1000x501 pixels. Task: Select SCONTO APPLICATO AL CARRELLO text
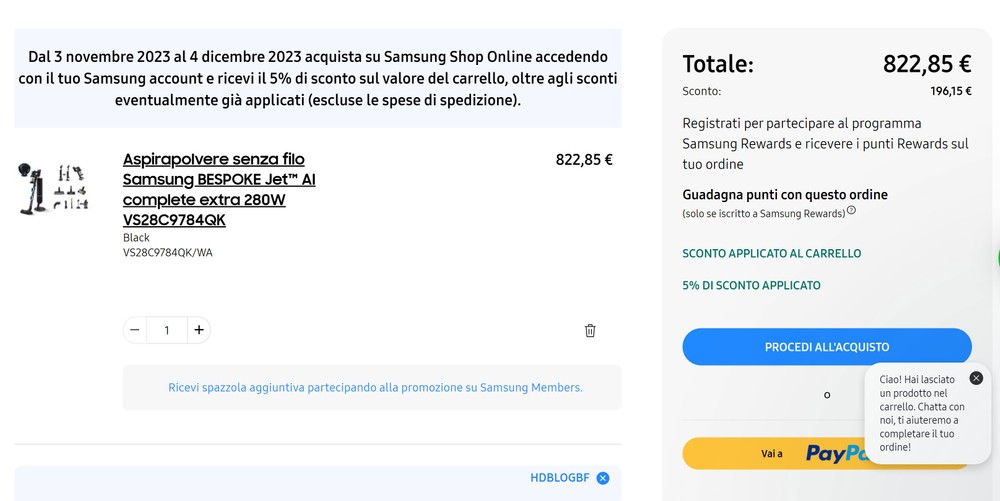772,253
